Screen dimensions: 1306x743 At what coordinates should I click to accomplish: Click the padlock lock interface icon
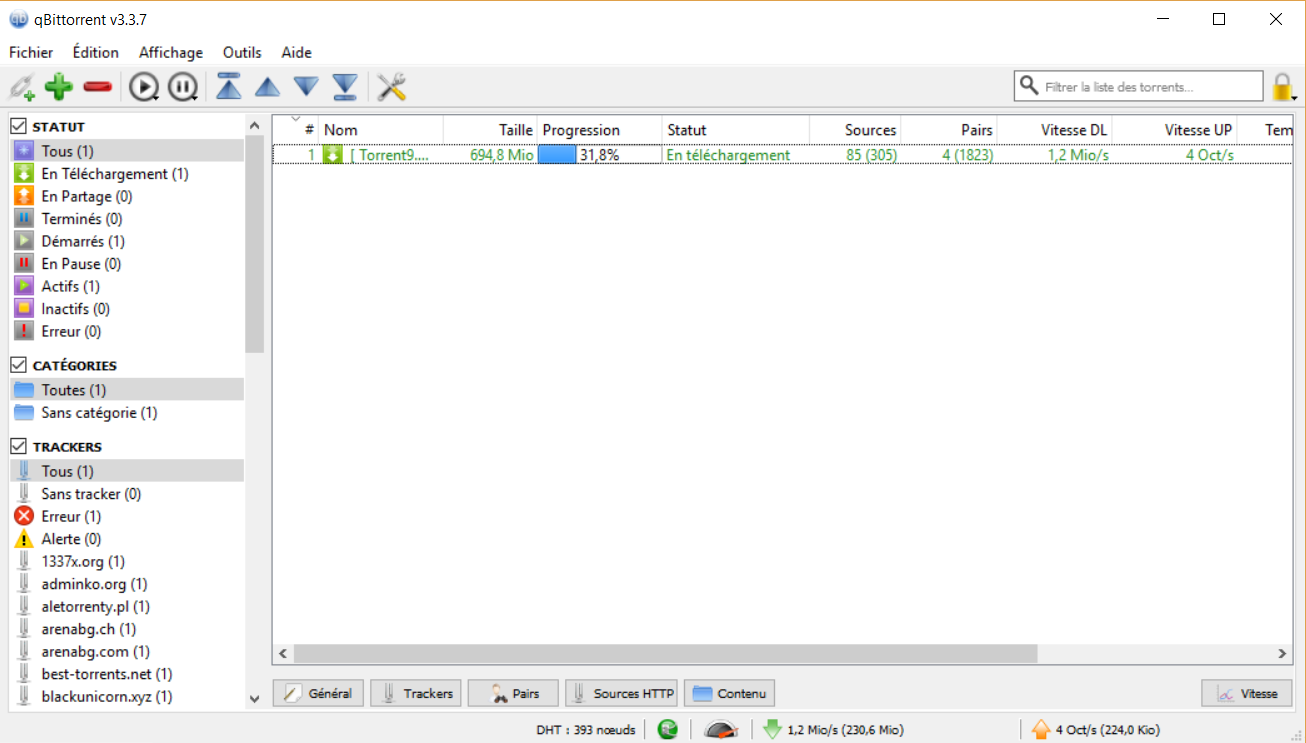click(x=1281, y=87)
